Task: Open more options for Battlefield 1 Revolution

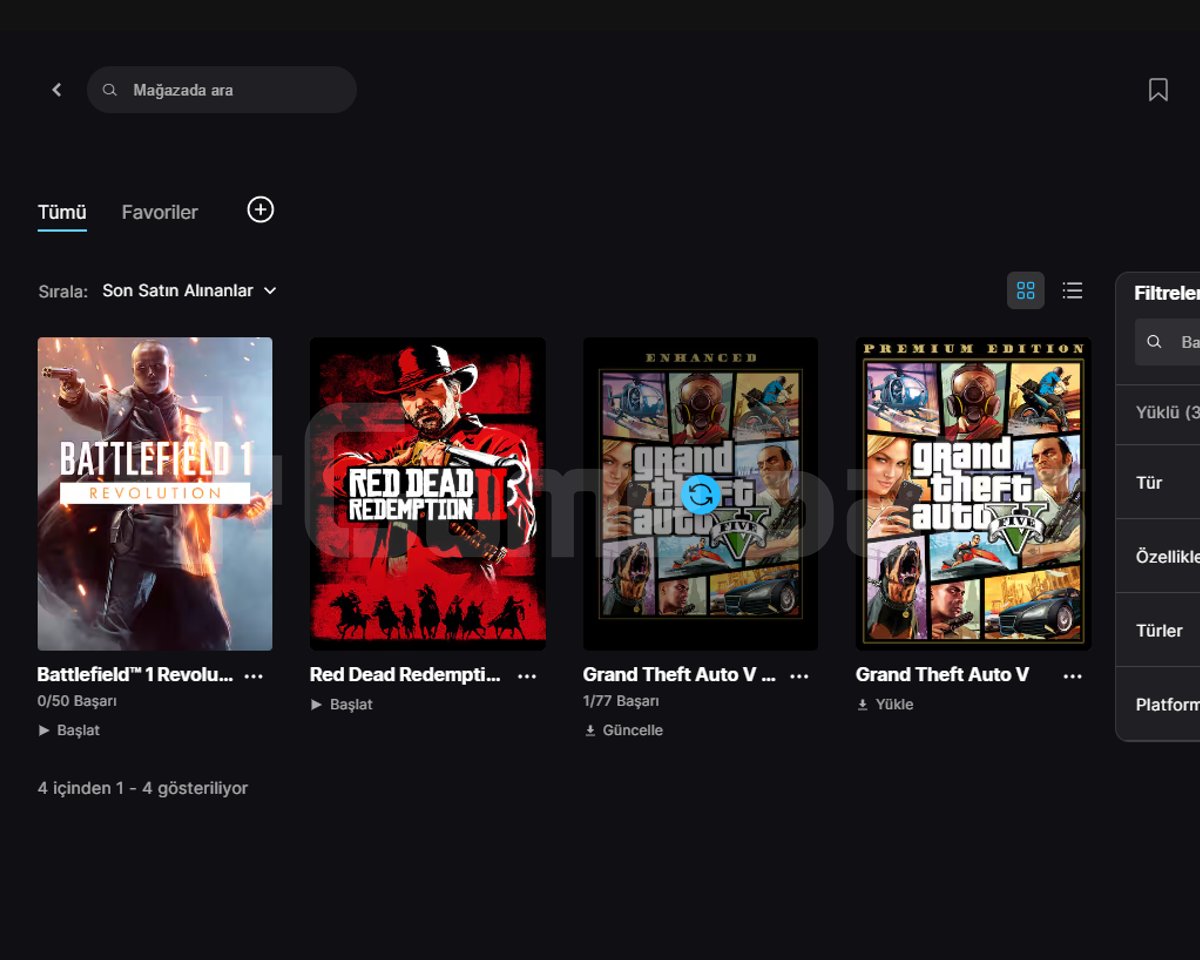Action: pos(254,676)
